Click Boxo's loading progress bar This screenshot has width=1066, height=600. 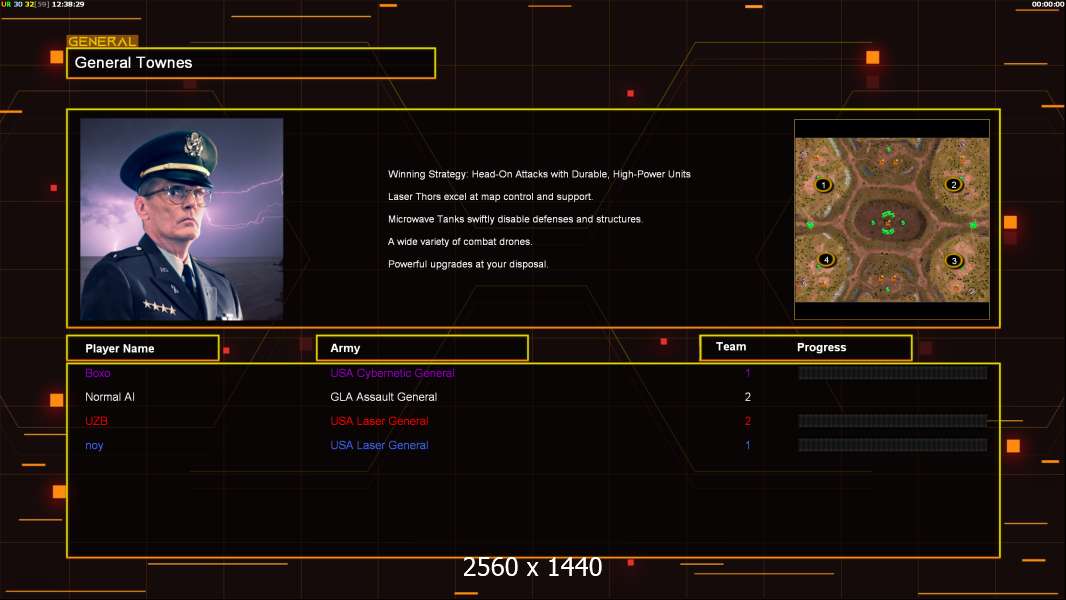pyautogui.click(x=892, y=373)
